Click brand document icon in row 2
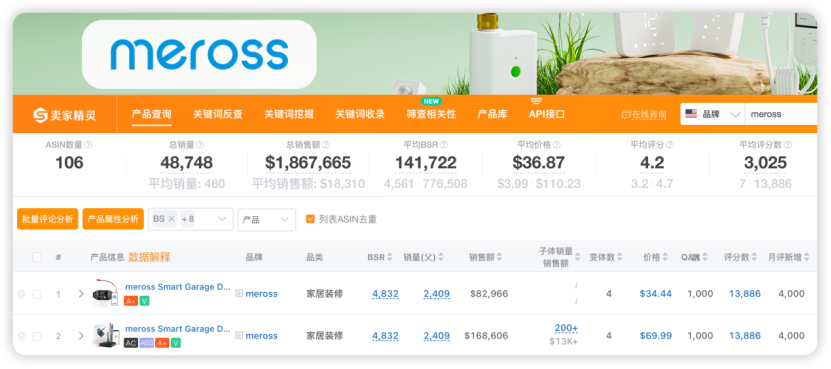Viewport: 831px width, 369px height. click(239, 336)
